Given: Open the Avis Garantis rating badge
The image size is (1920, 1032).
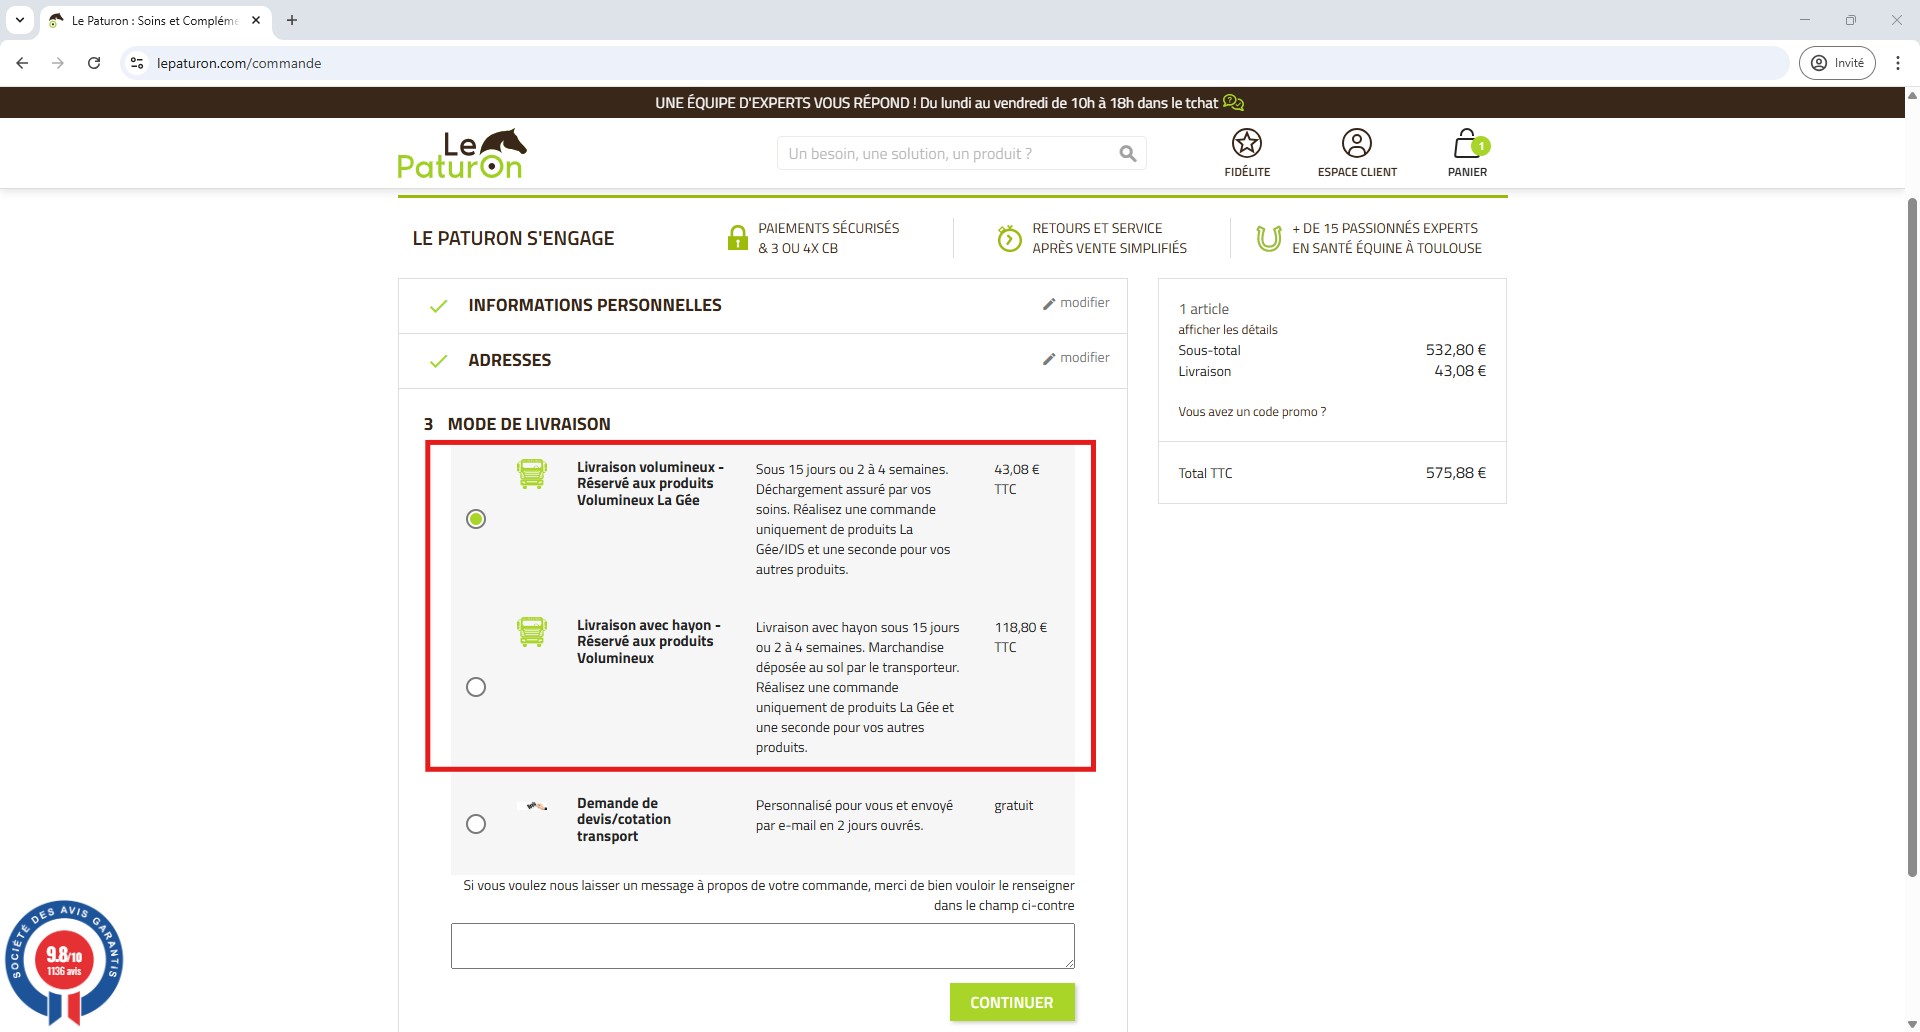Looking at the screenshot, I should [64, 961].
